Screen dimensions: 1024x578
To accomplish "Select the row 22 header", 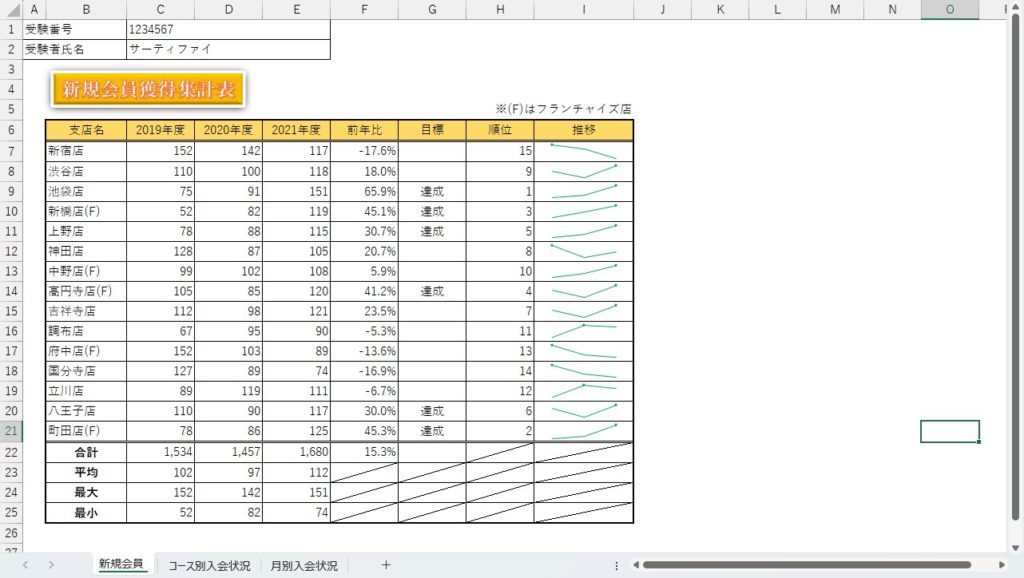I will click(11, 452).
